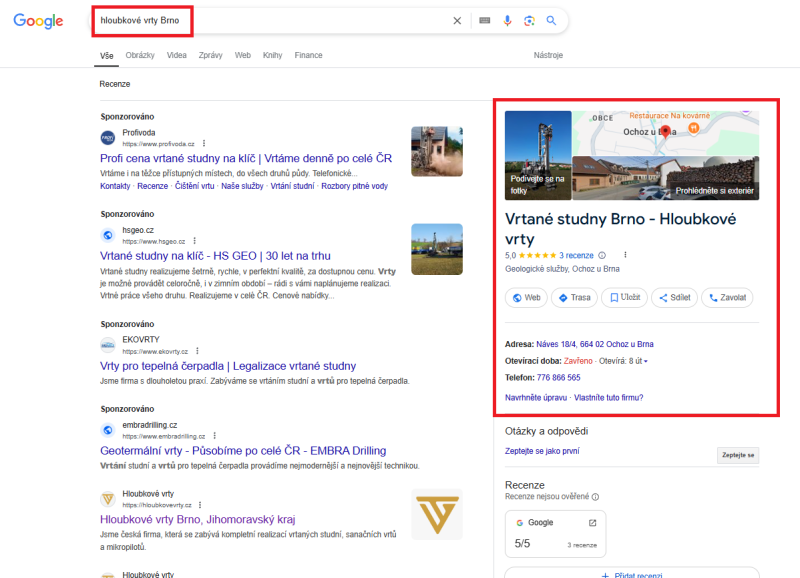Viewport: 800px width, 578px height.
Task: Open the Rozbory pitné vody sitelink
Action: [355, 186]
